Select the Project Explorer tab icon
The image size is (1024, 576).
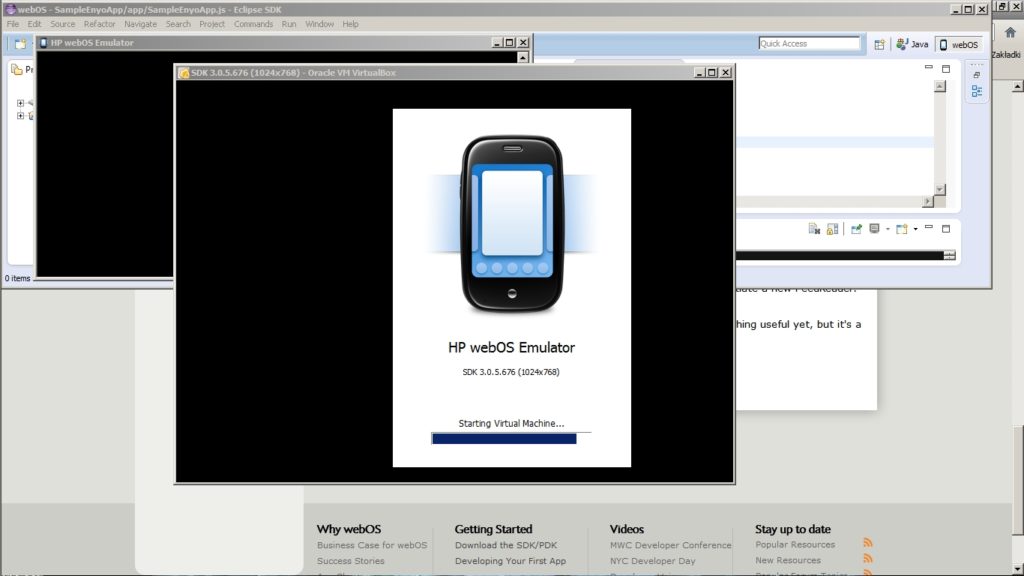16,69
